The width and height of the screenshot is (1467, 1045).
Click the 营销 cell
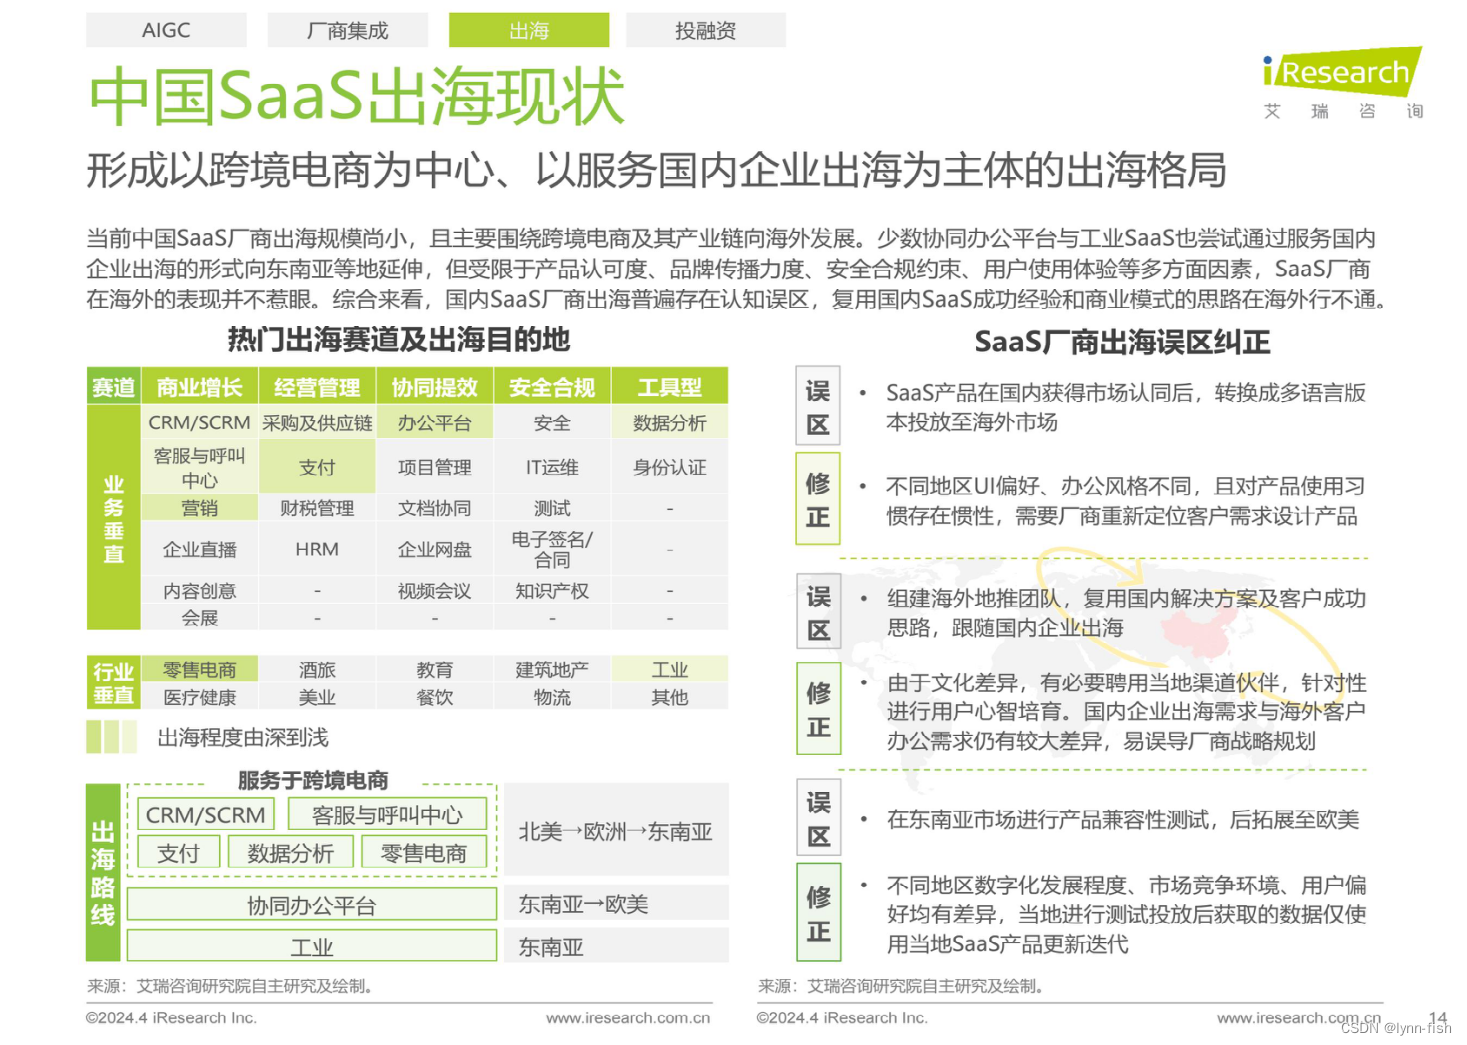(199, 508)
